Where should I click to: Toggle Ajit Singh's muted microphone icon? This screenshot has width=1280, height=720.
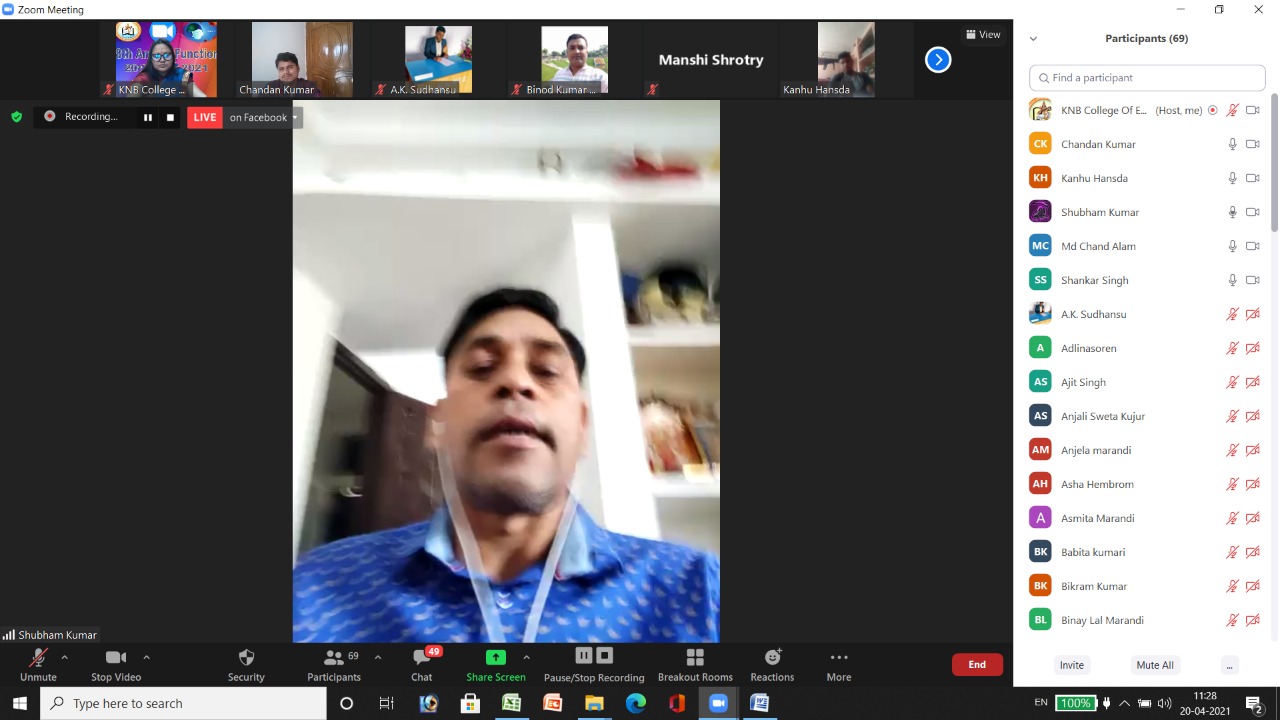coord(1233,382)
